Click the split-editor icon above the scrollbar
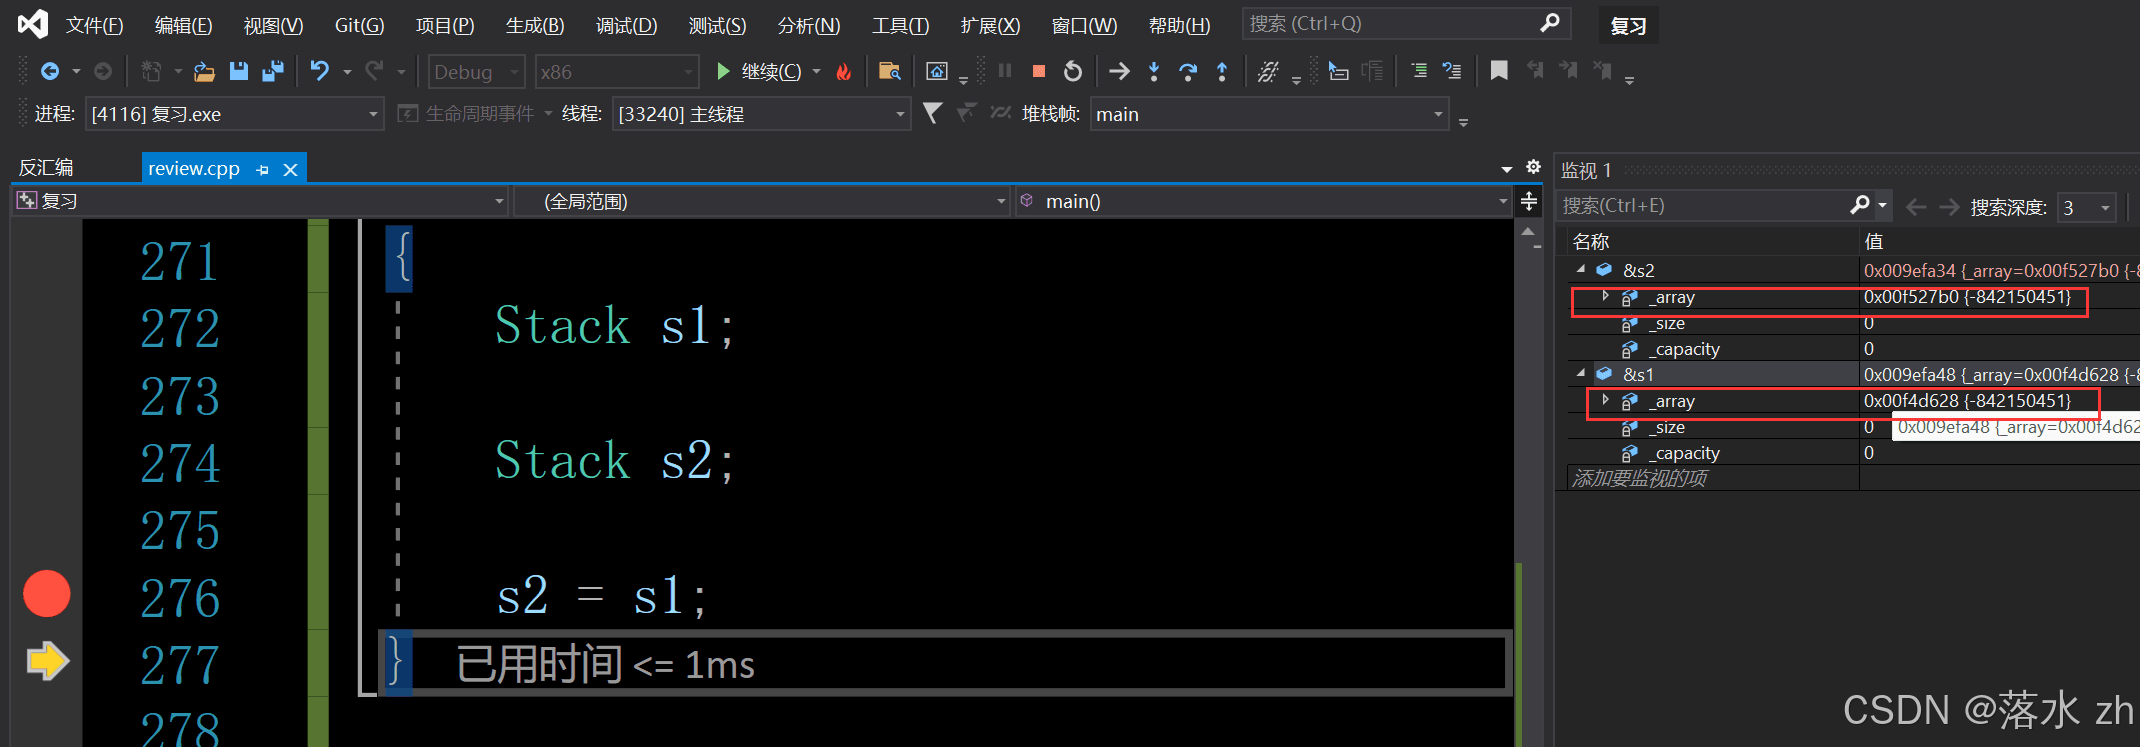2140x747 pixels. click(1529, 201)
